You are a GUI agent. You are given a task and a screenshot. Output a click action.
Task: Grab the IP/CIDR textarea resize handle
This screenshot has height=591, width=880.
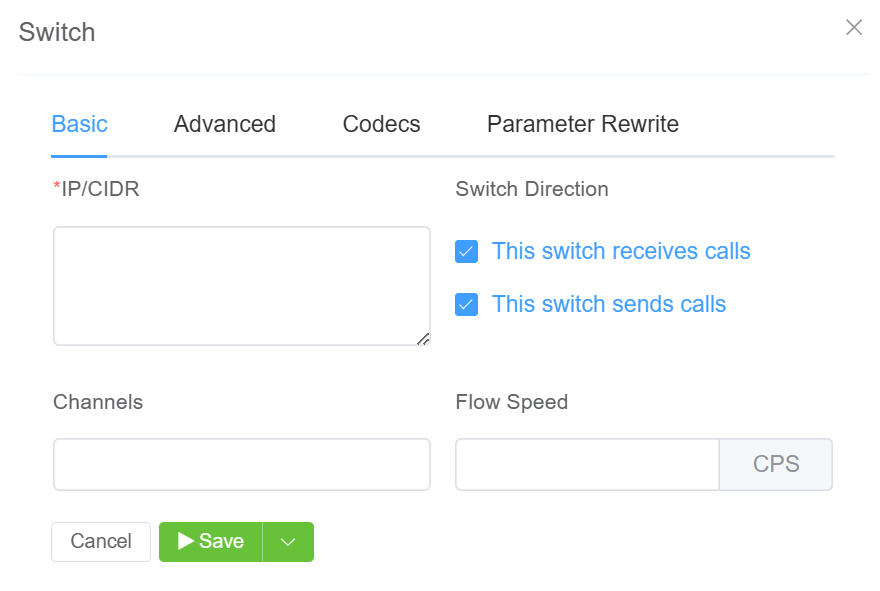click(x=423, y=339)
